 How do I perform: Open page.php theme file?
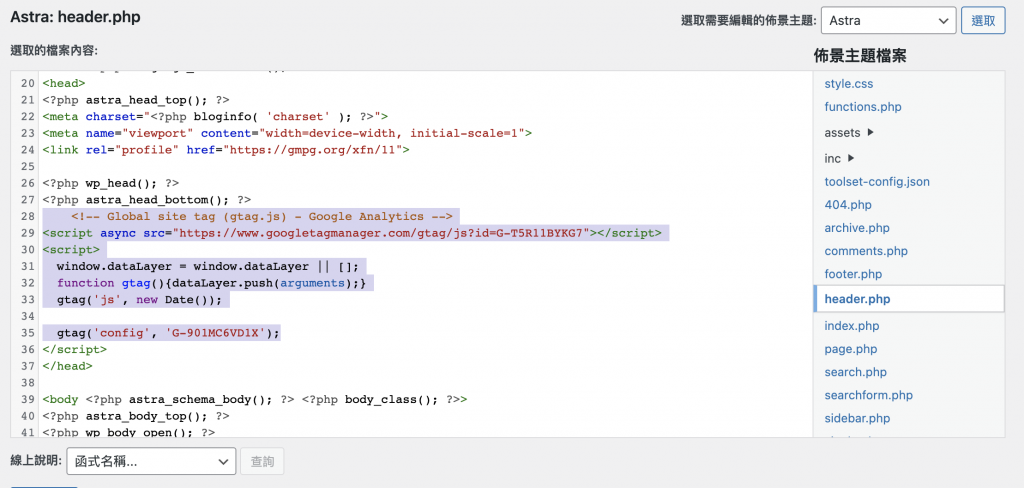click(x=850, y=349)
